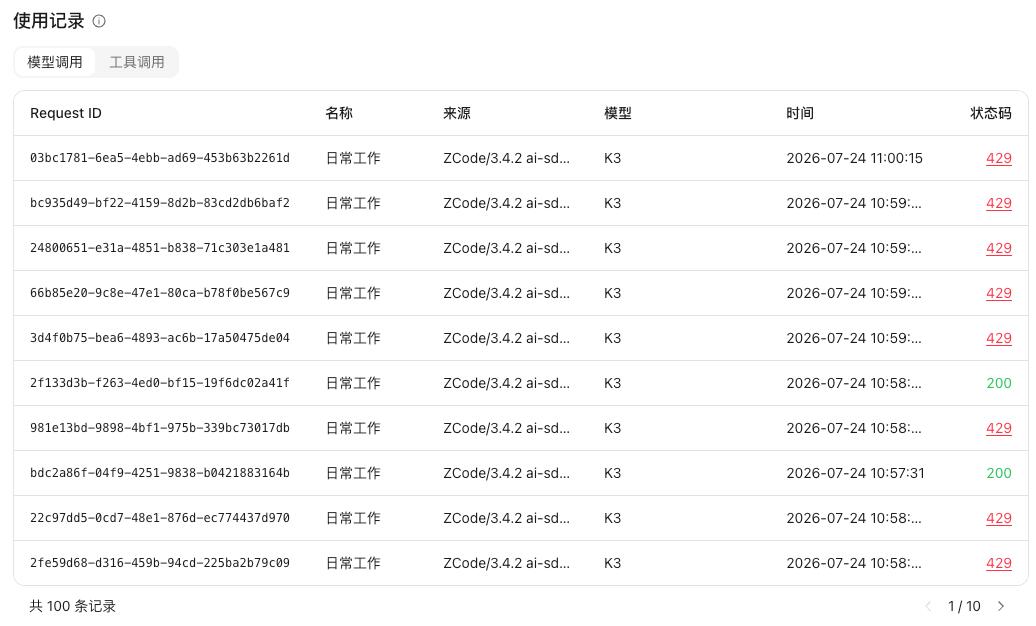Click 日常工作 in the 2f133d3b row
1036x626 pixels.
[353, 383]
